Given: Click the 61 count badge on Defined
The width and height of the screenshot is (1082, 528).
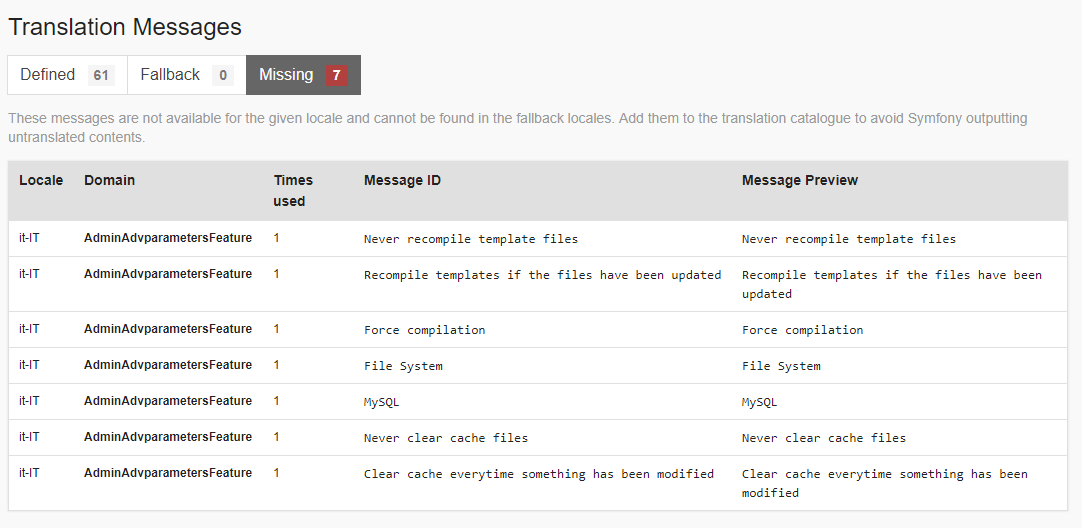Looking at the screenshot, I should click(100, 75).
